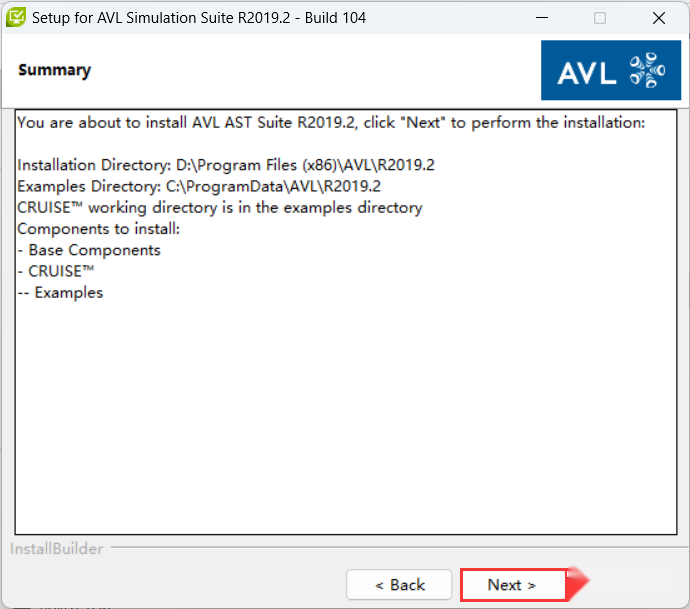The height and width of the screenshot is (609, 690).
Task: Click the Components to install line
Action: 99,229
